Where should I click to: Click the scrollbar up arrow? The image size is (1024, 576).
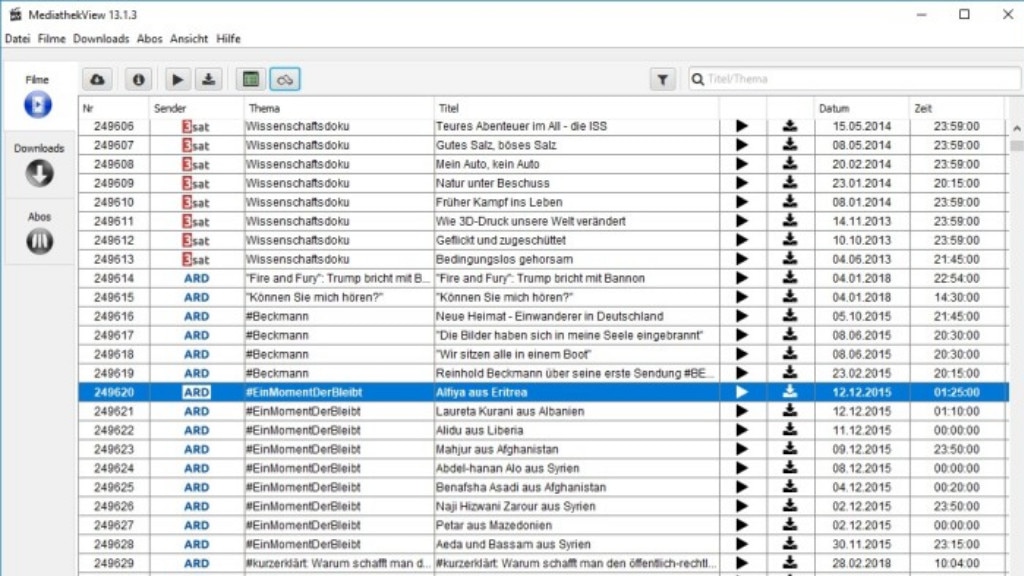(x=1016, y=129)
